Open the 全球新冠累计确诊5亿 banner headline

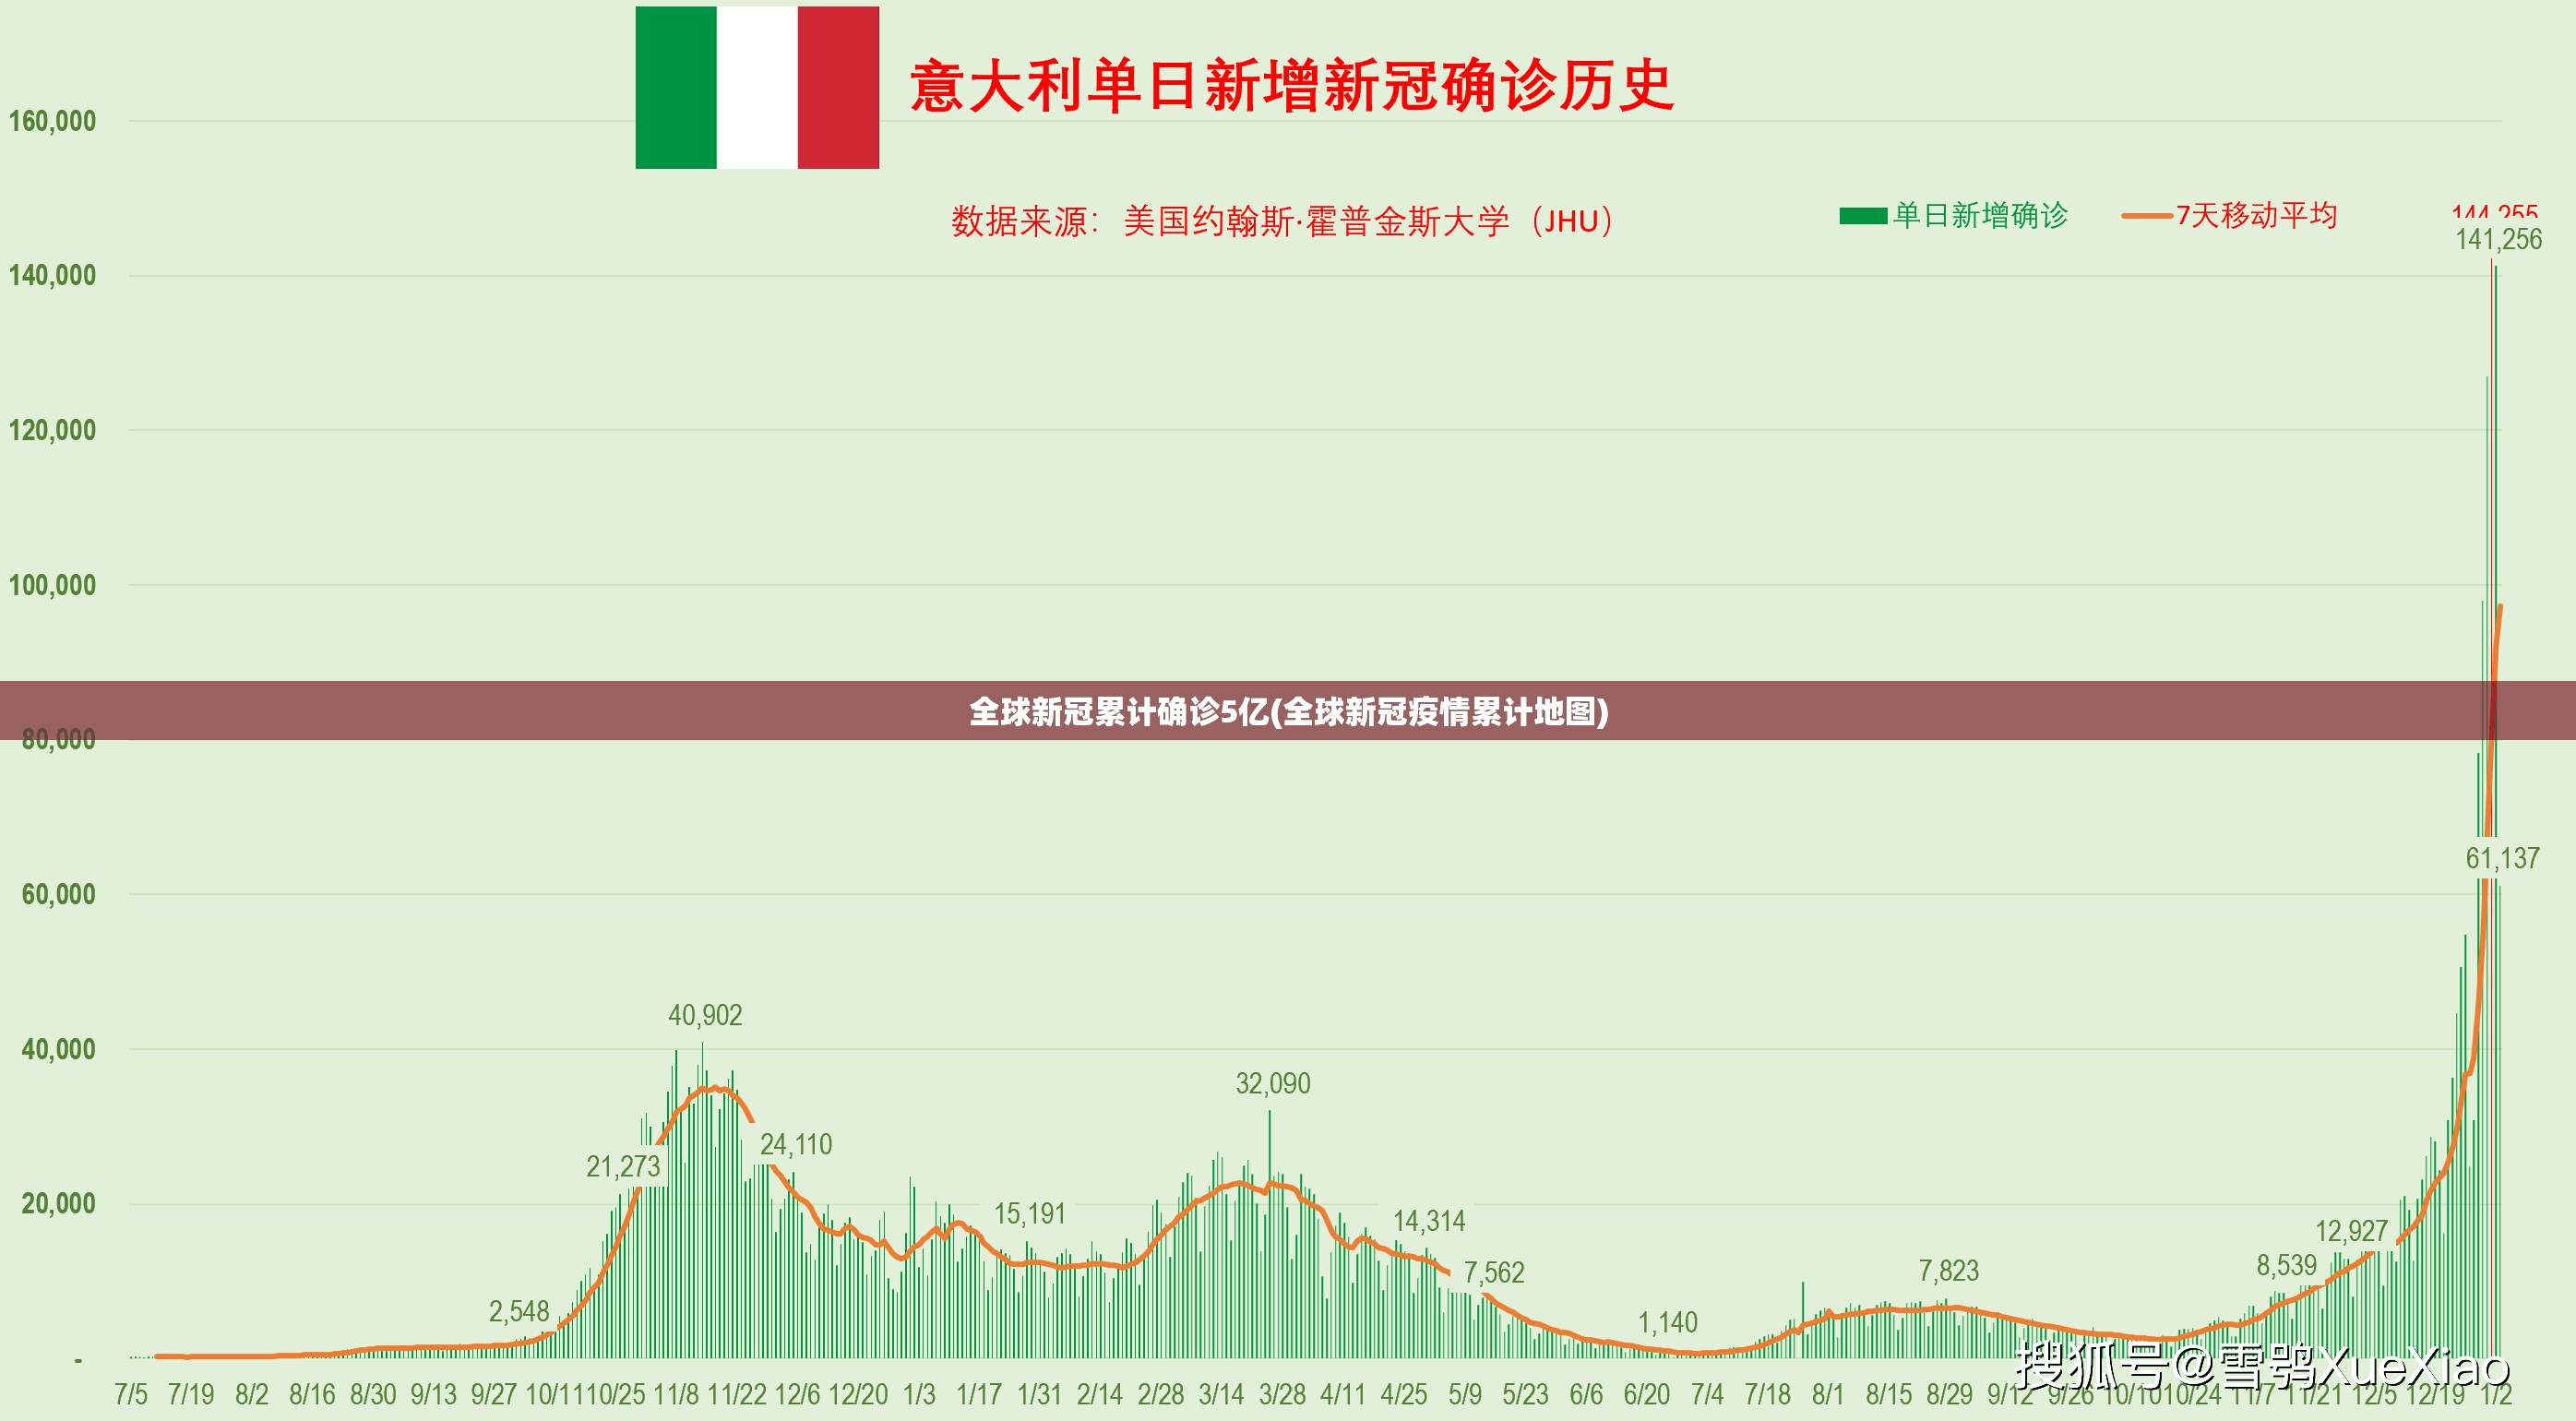1288,711
